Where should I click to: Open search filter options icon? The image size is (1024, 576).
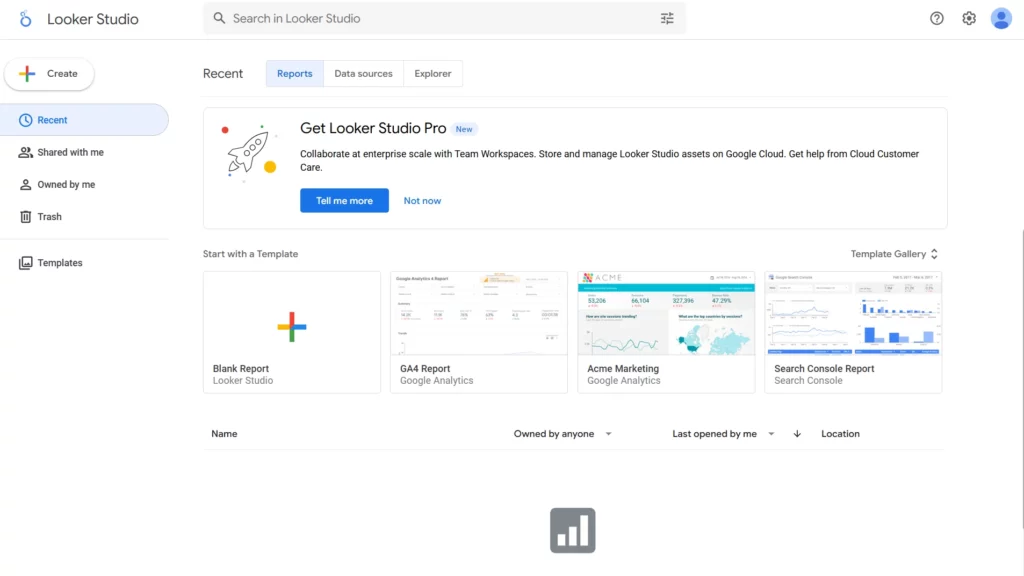click(x=667, y=18)
